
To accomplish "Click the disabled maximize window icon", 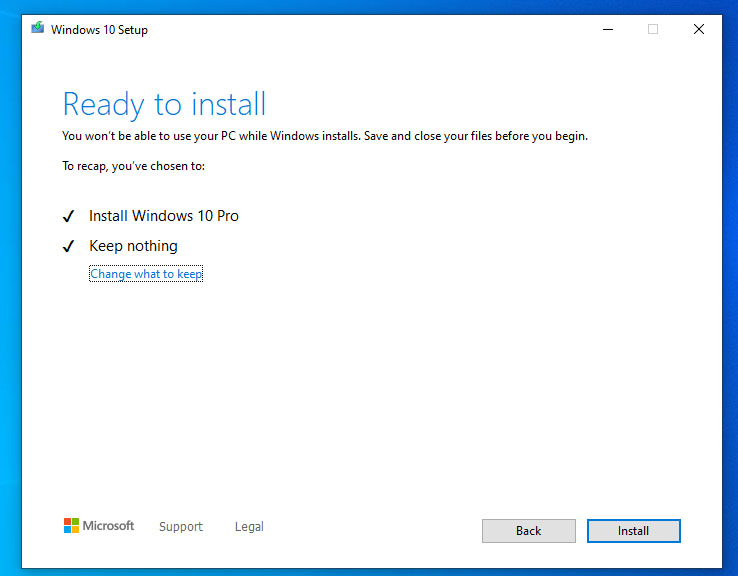I will pyautogui.click(x=653, y=29).
